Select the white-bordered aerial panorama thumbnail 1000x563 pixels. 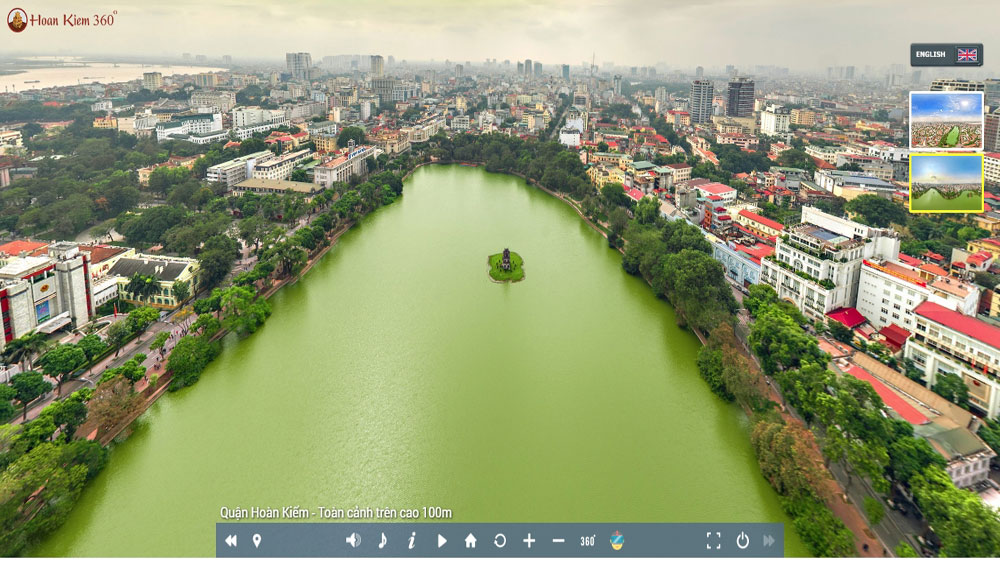click(946, 120)
